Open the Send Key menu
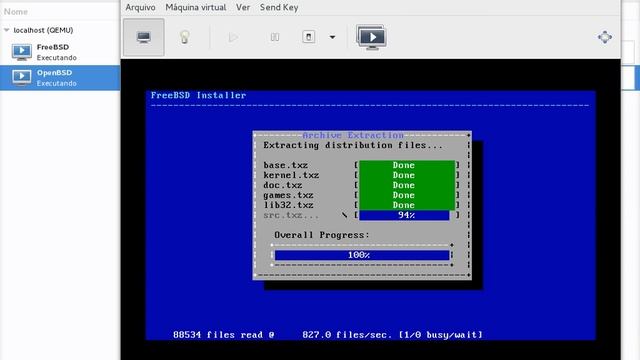Image resolution: width=640 pixels, height=360 pixels. click(279, 7)
